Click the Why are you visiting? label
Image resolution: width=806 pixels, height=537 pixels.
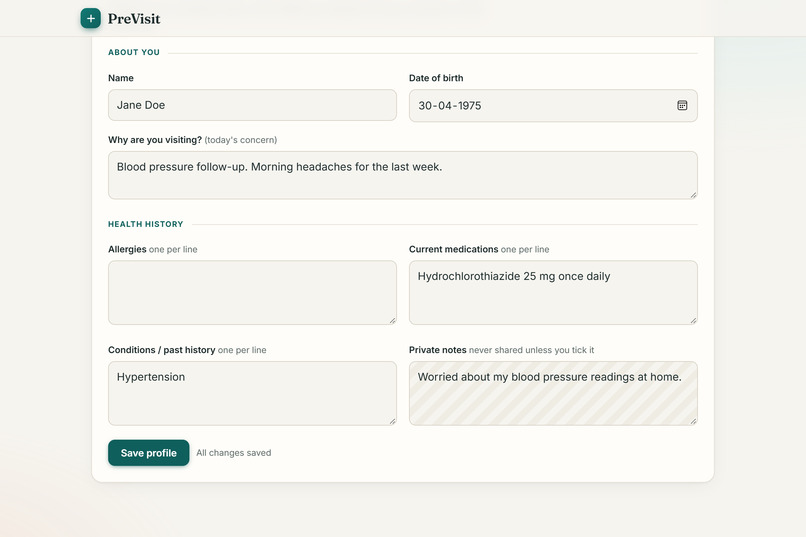tap(155, 140)
